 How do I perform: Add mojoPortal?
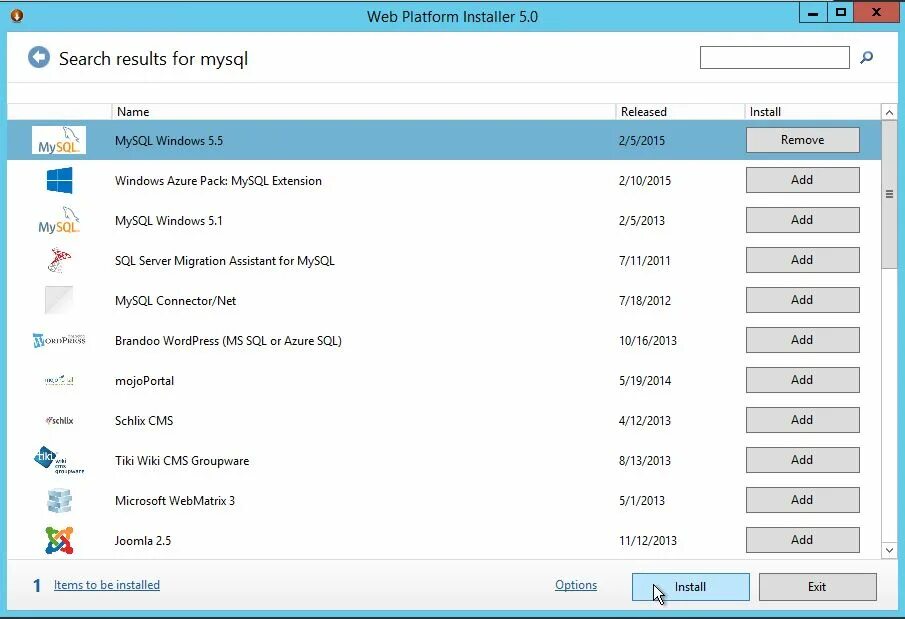point(802,380)
